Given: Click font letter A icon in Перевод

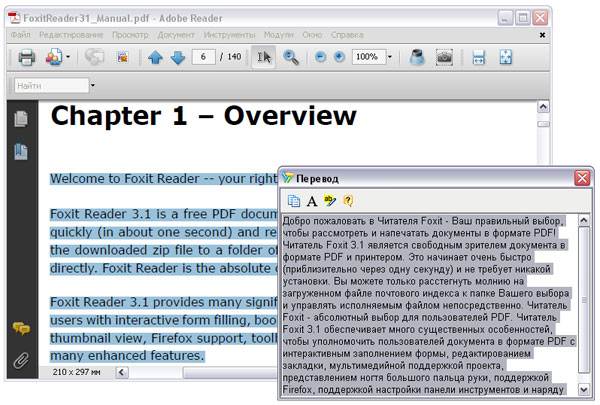Looking at the screenshot, I should [312, 201].
